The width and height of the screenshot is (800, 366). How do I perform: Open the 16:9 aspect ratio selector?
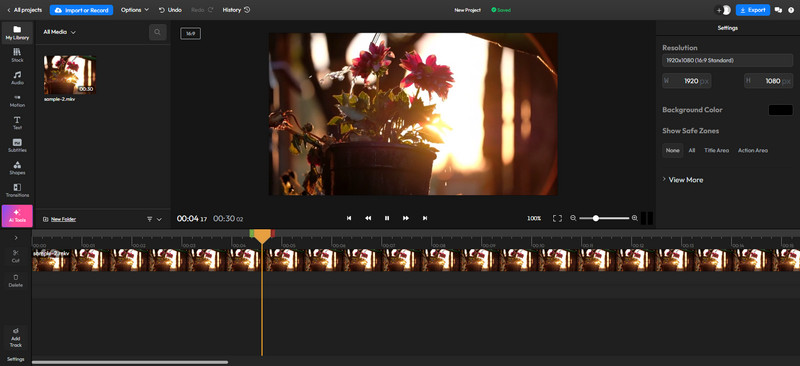190,34
